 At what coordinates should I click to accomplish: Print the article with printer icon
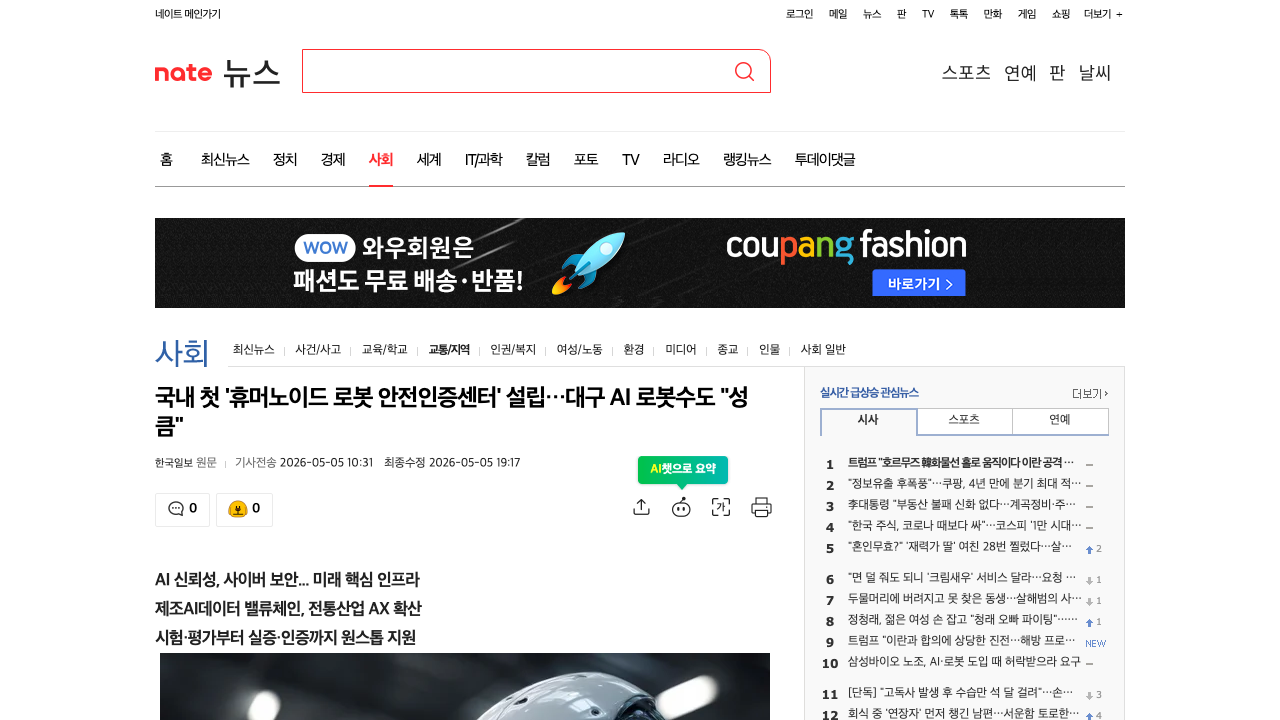click(x=761, y=507)
